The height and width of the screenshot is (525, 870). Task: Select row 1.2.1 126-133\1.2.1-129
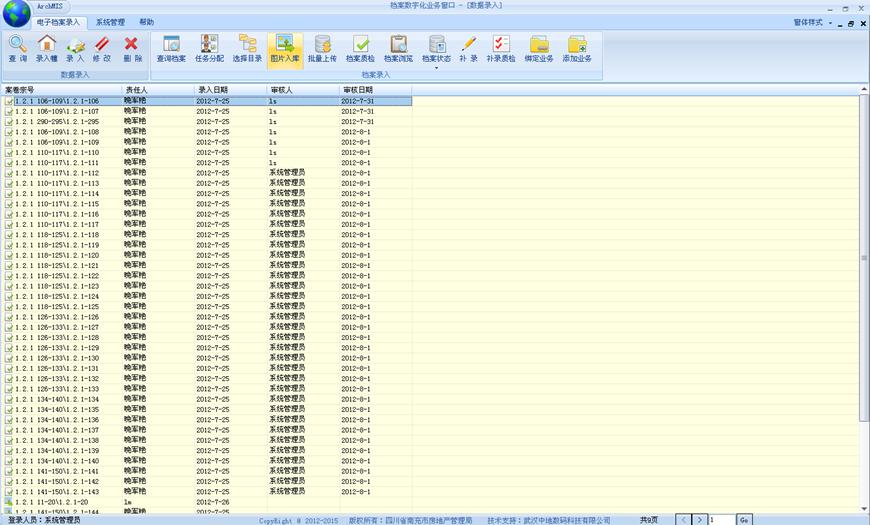point(208,348)
